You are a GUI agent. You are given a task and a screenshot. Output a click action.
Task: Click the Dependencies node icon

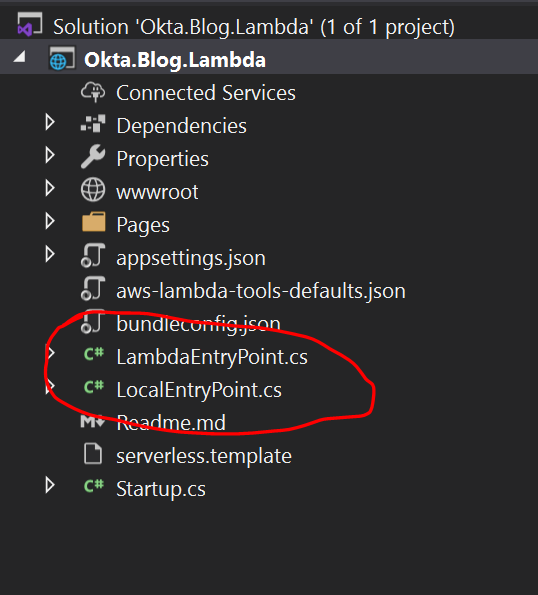(x=93, y=124)
